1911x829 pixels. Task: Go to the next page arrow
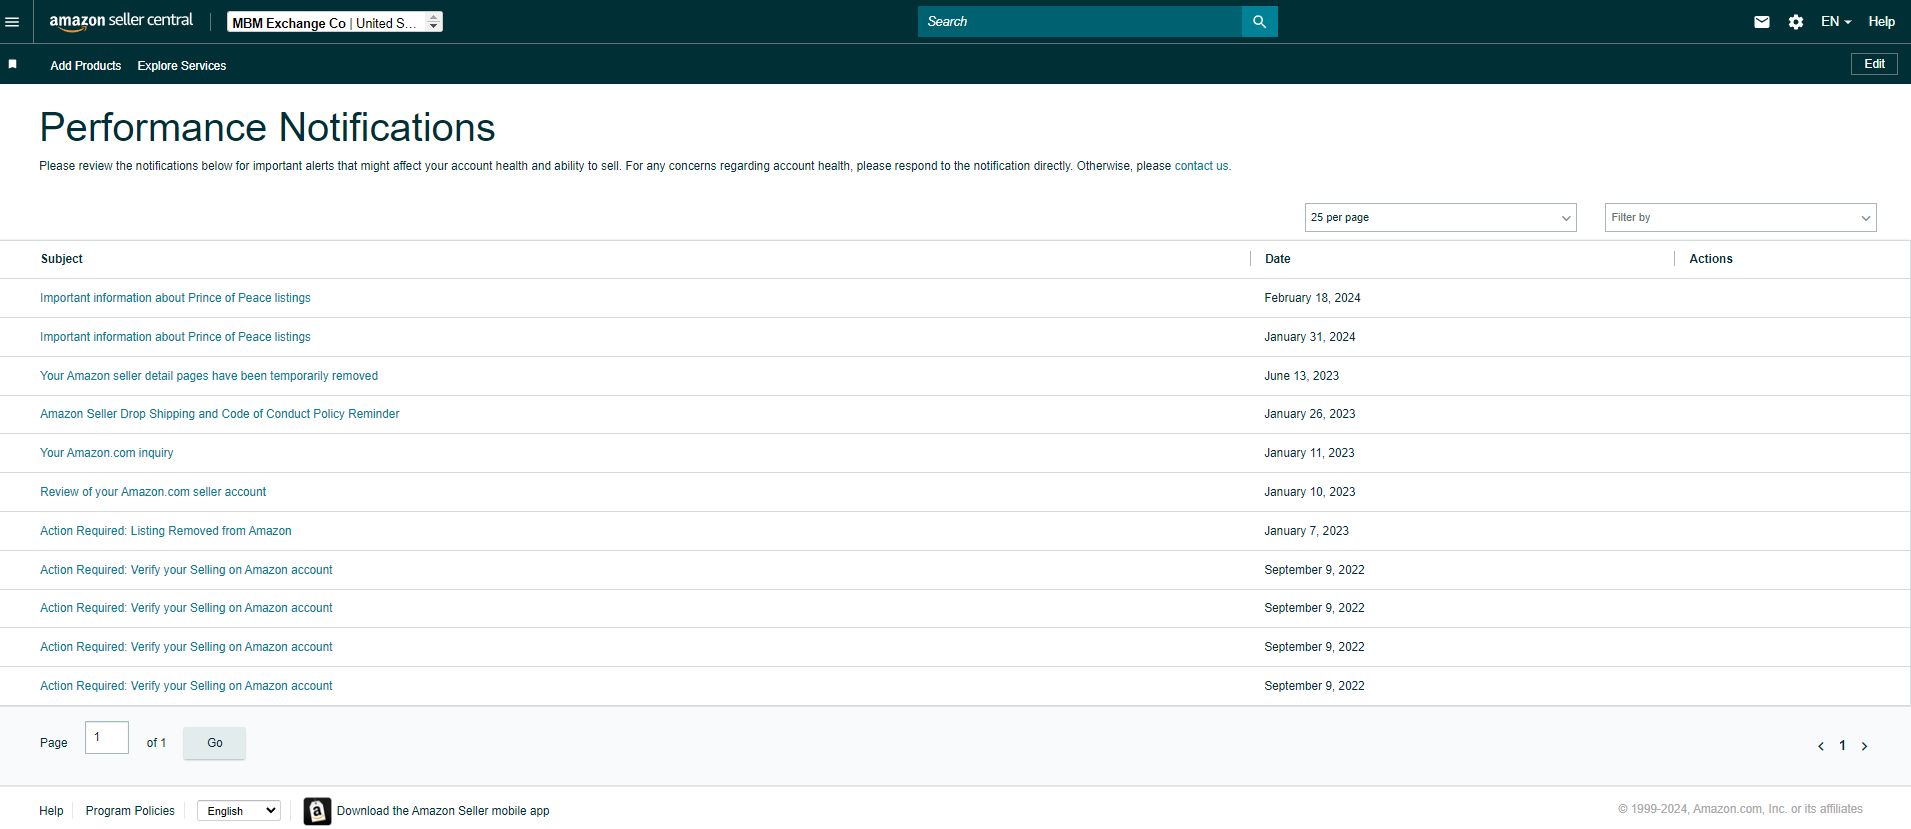coord(1864,746)
